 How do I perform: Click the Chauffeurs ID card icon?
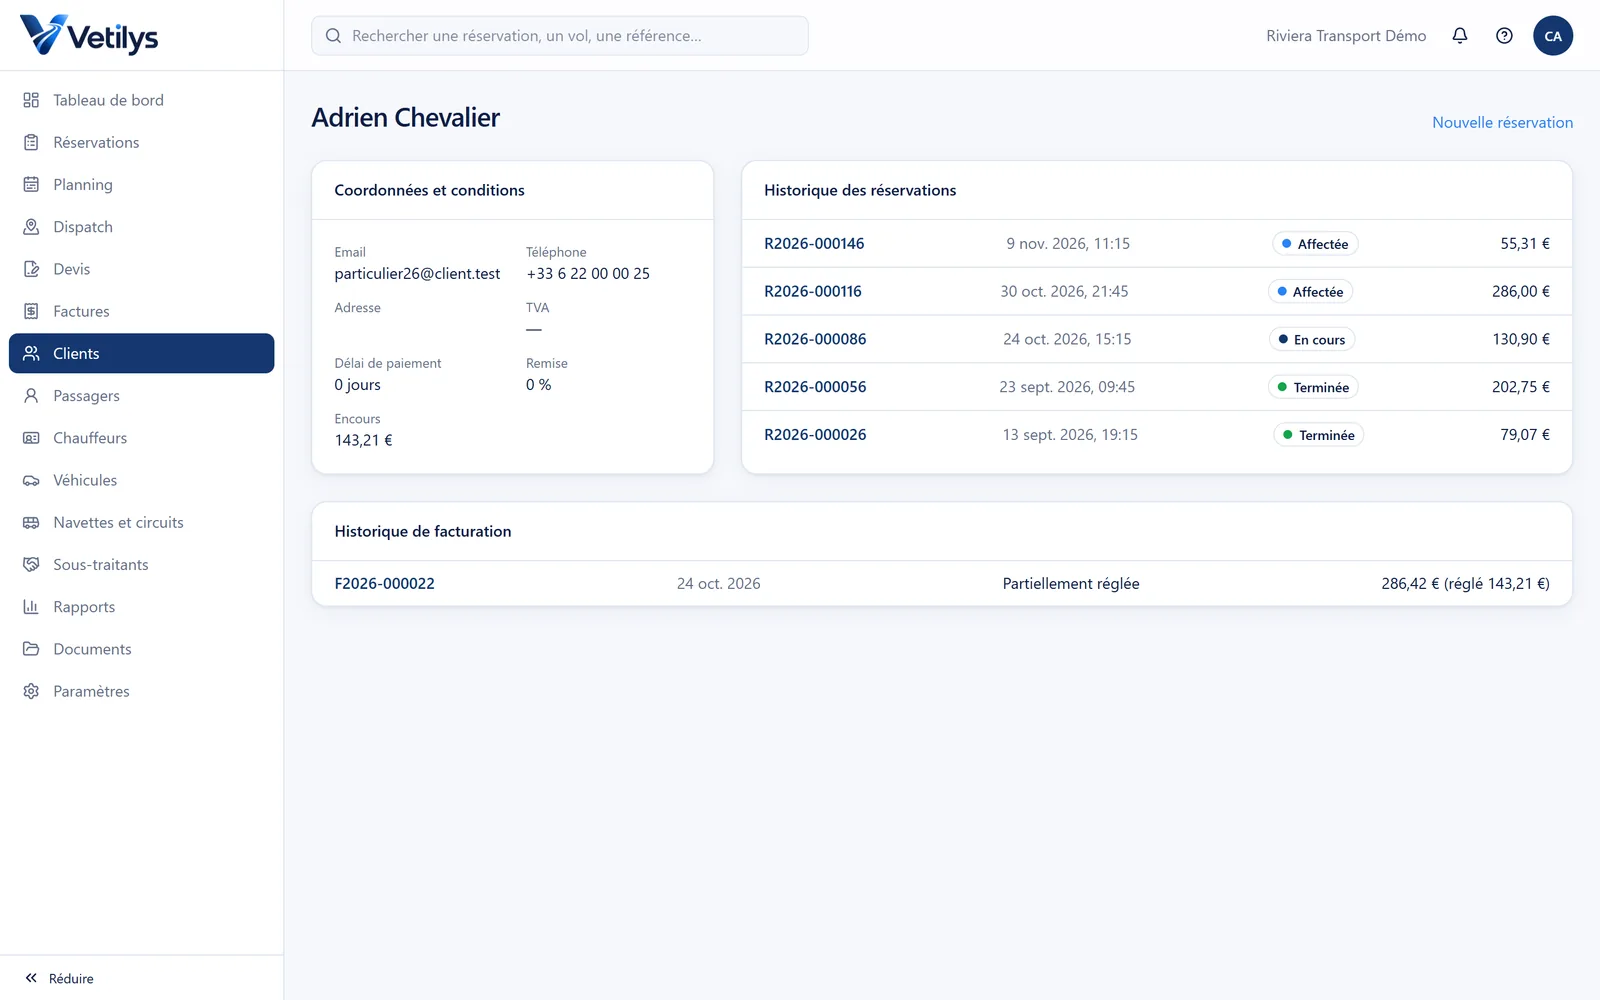(x=31, y=438)
